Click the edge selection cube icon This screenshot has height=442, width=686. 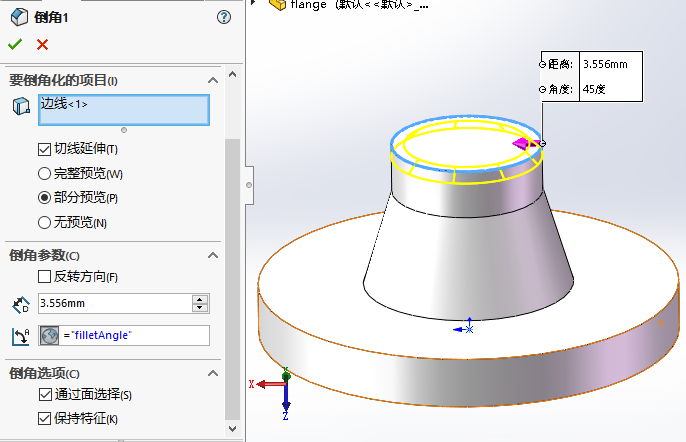coord(22,108)
